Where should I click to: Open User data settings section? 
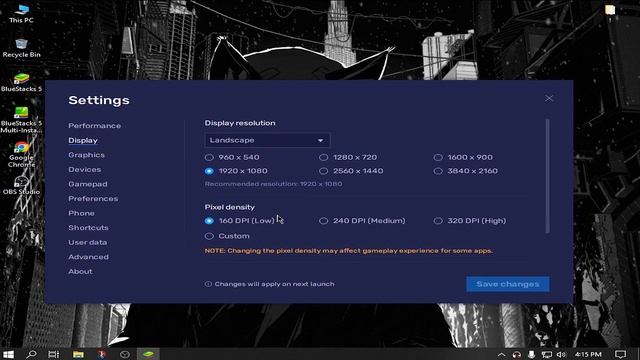click(x=87, y=242)
